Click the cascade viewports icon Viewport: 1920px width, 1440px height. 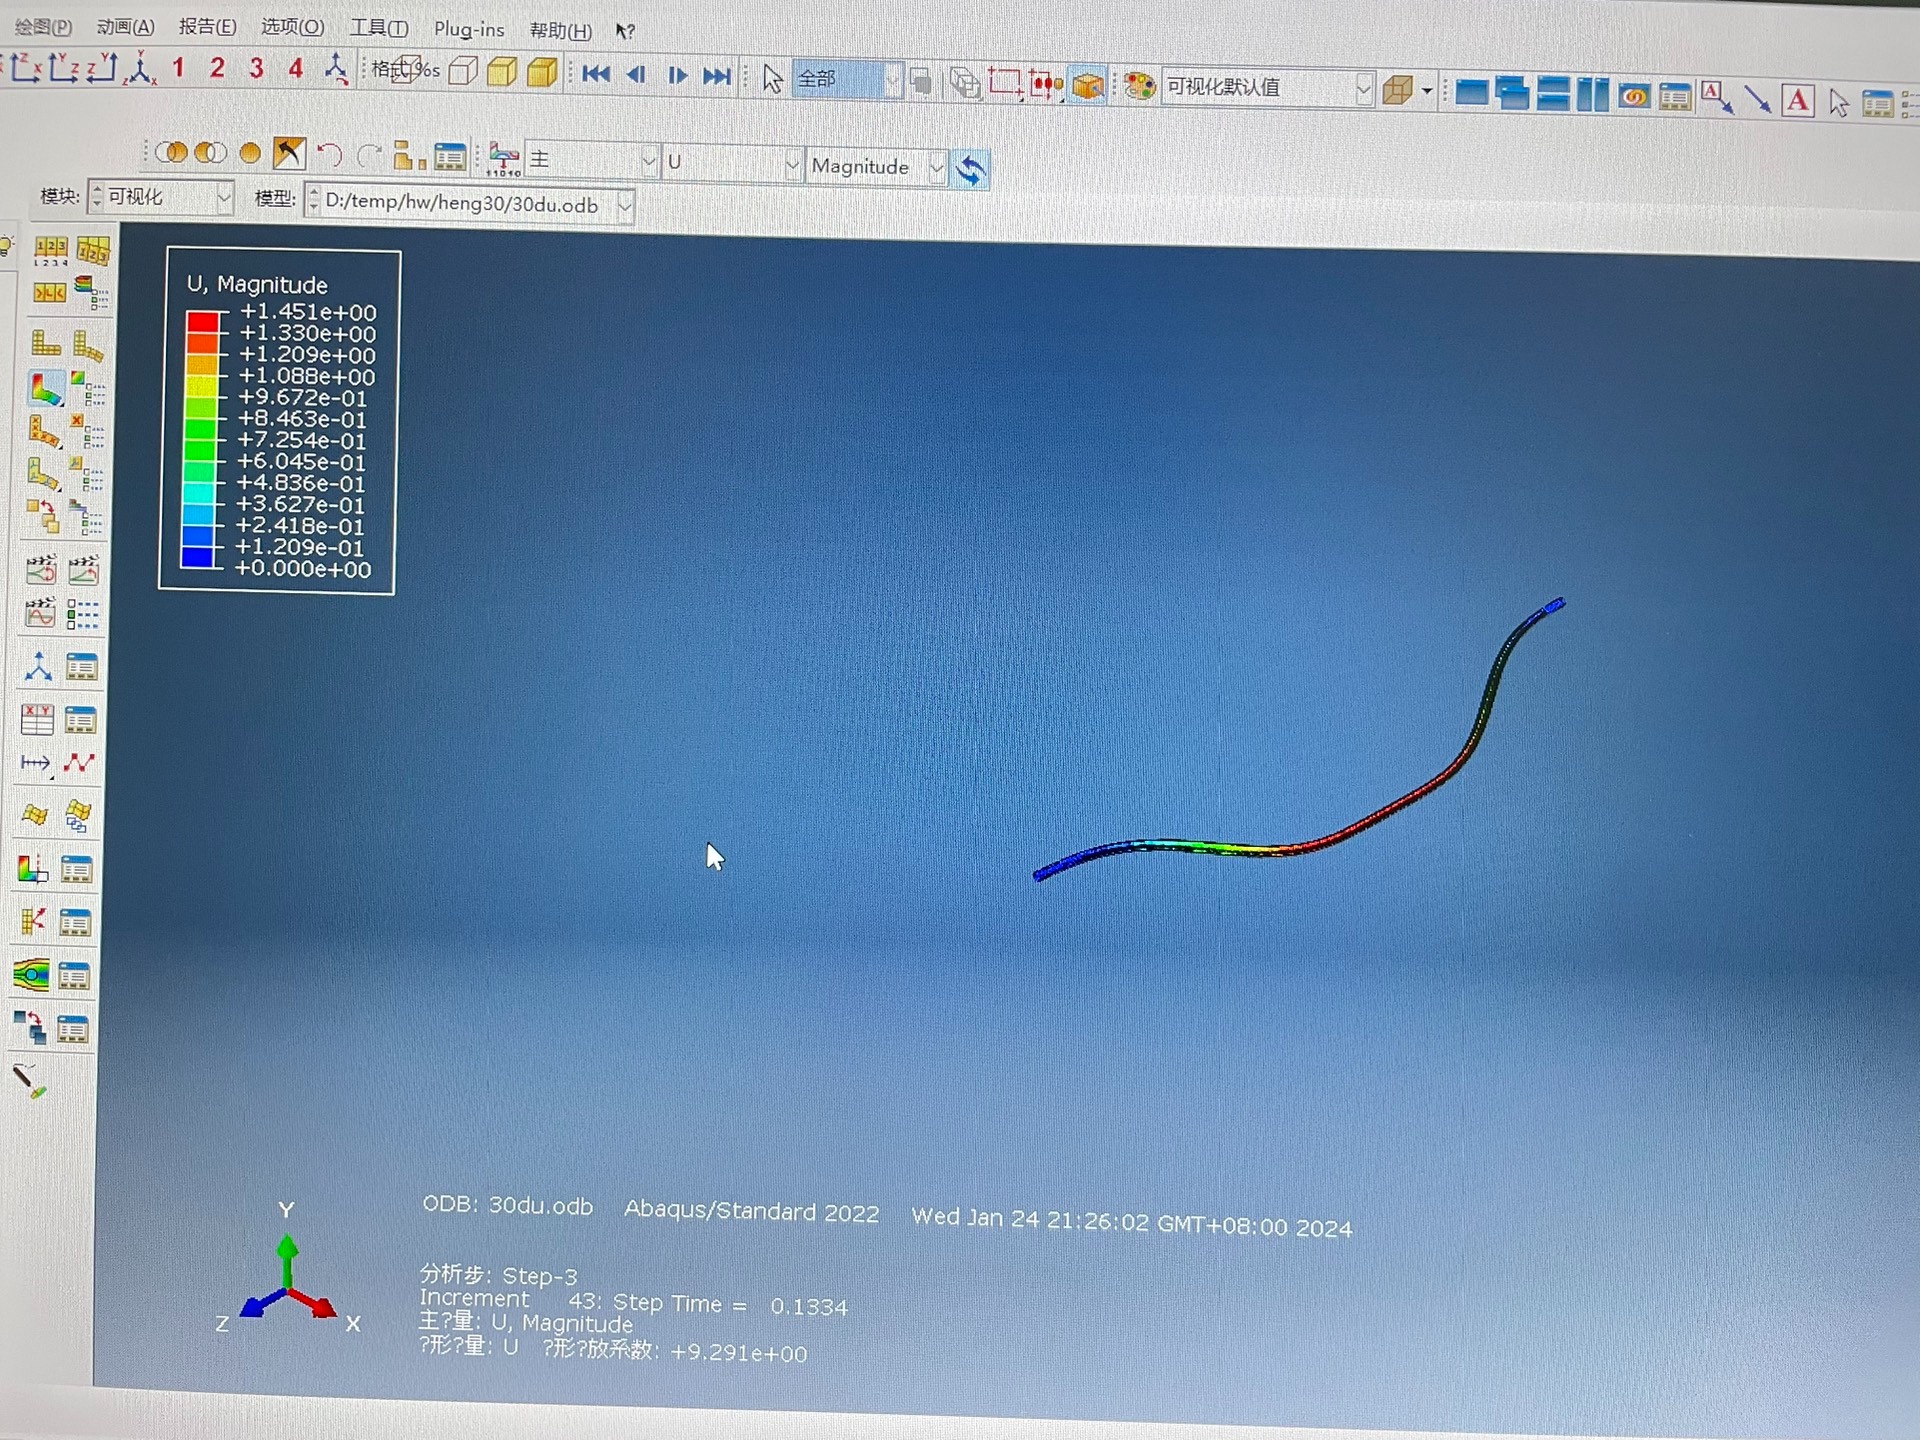point(1512,93)
